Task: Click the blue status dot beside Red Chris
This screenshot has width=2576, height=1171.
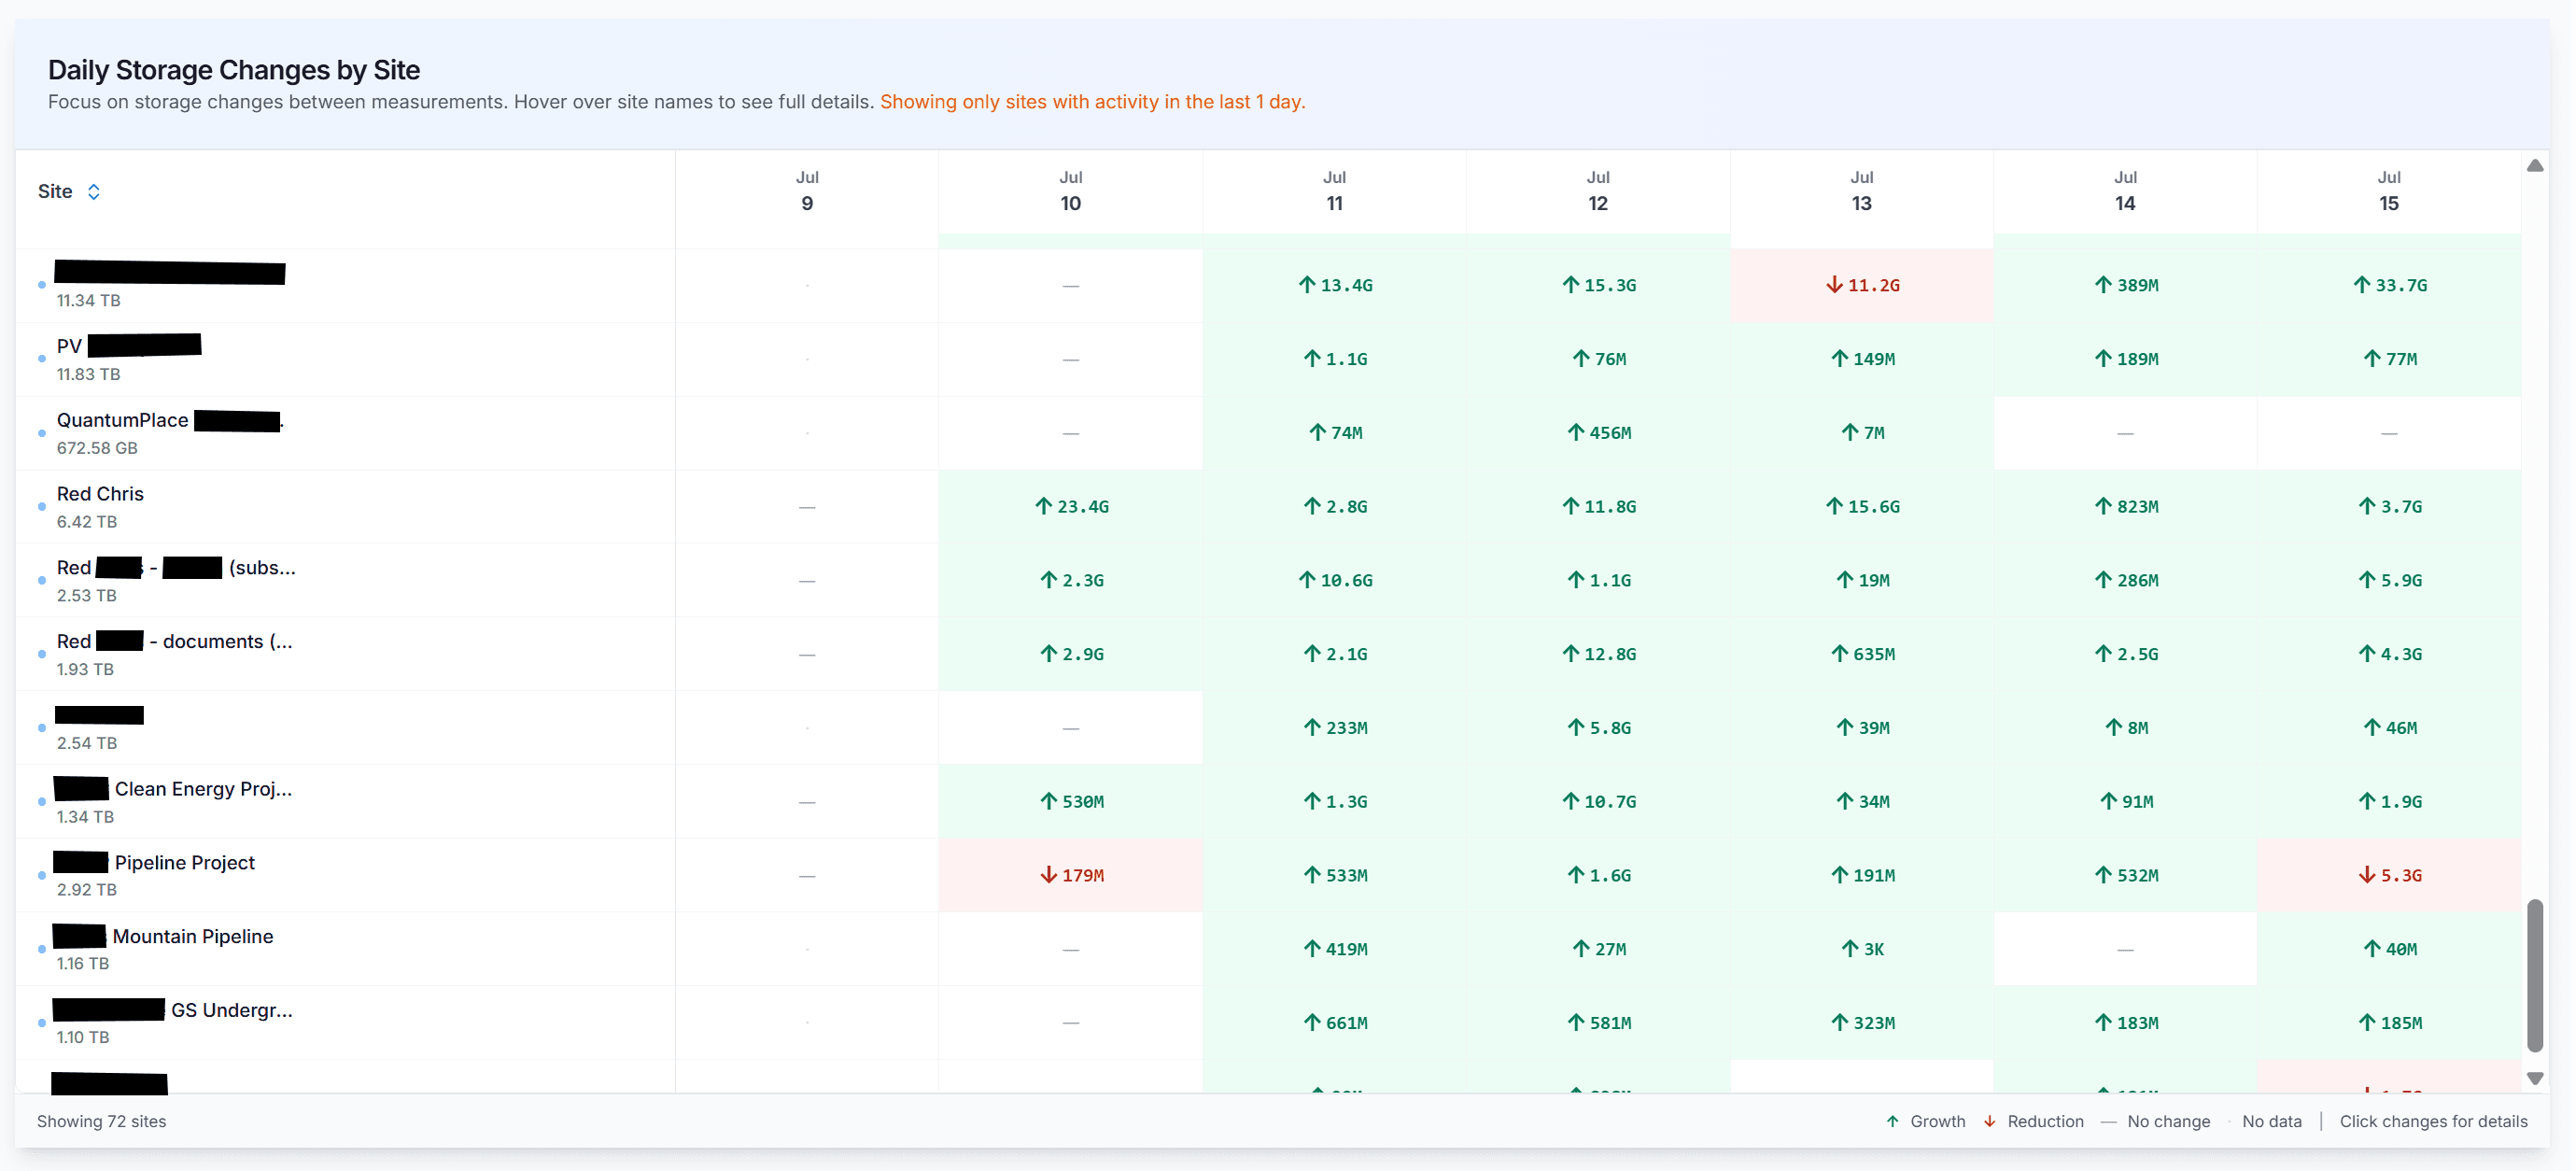Action: (41, 507)
